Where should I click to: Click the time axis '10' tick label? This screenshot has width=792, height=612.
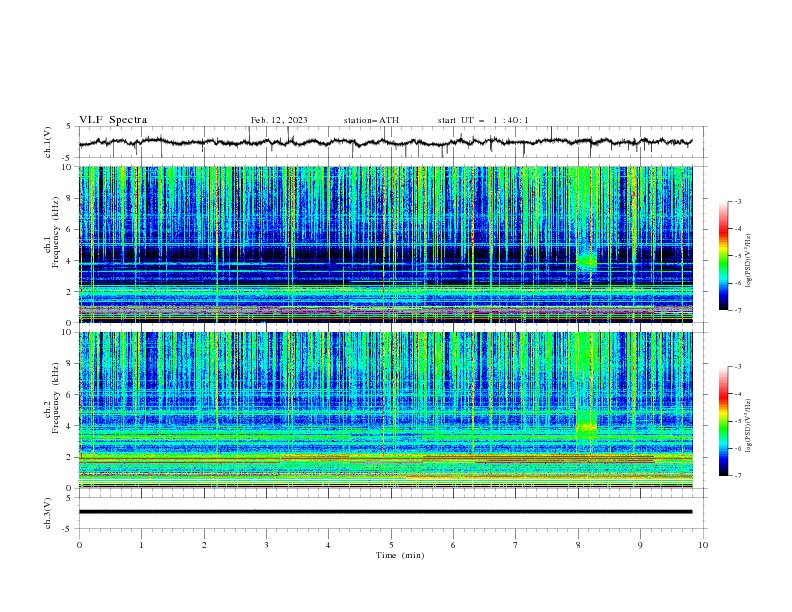703,545
